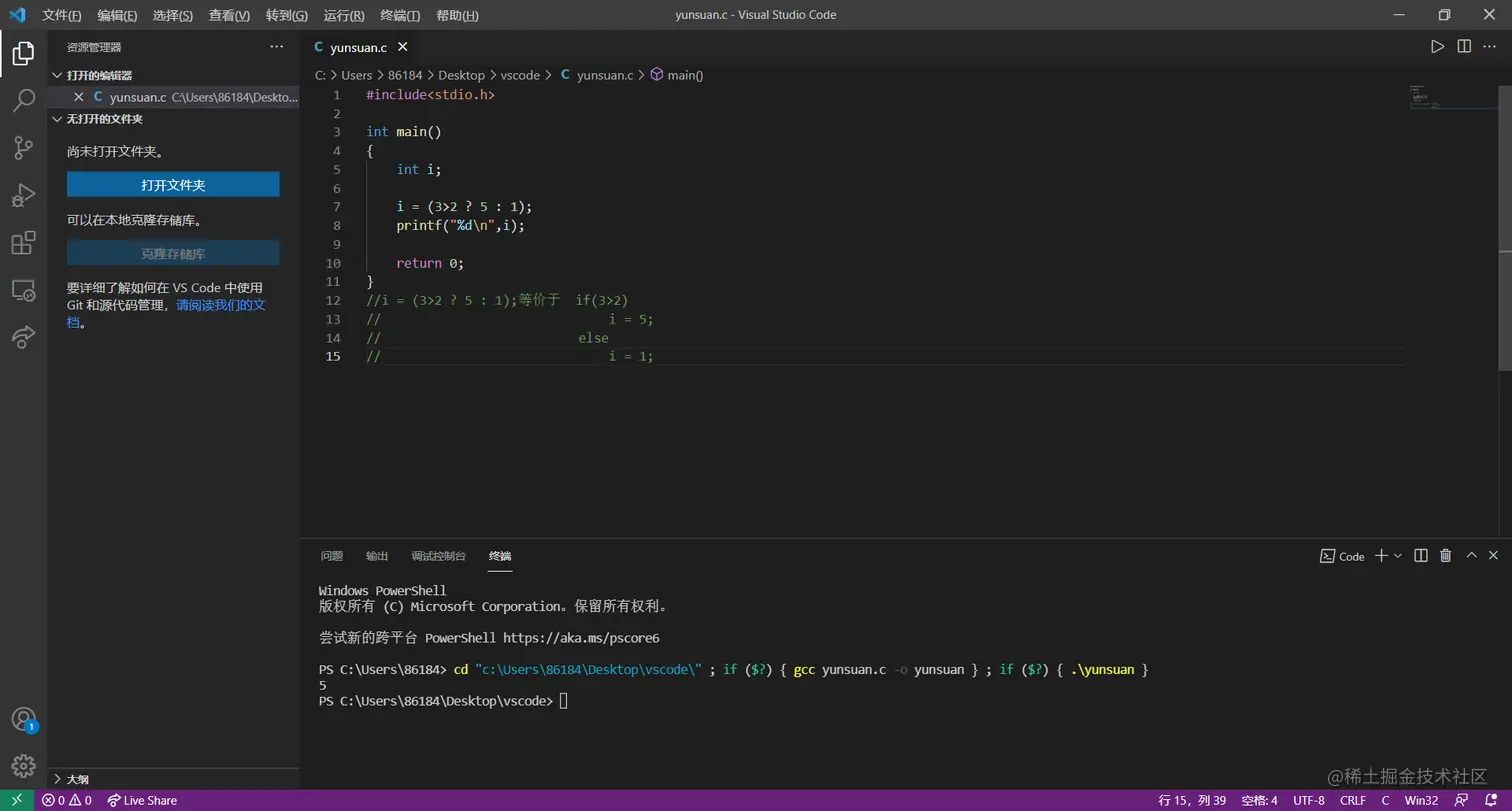Screen dimensions: 1512x811
Task: Switch to the 调试控制台 panel tab
Action: coord(438,556)
